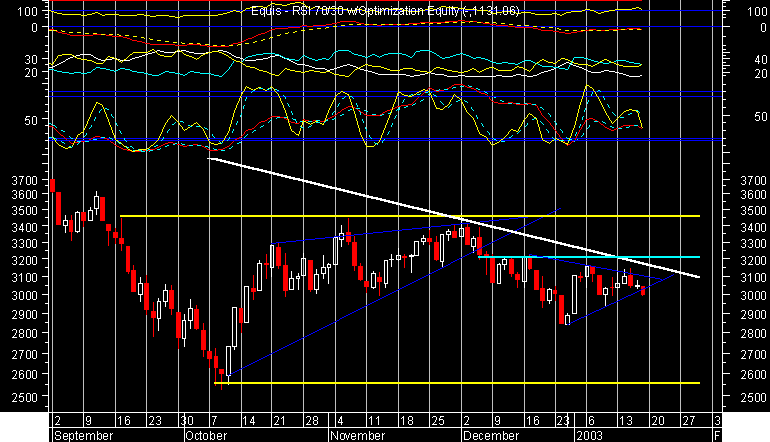Click the '4' date label in November

[x=340, y=421]
